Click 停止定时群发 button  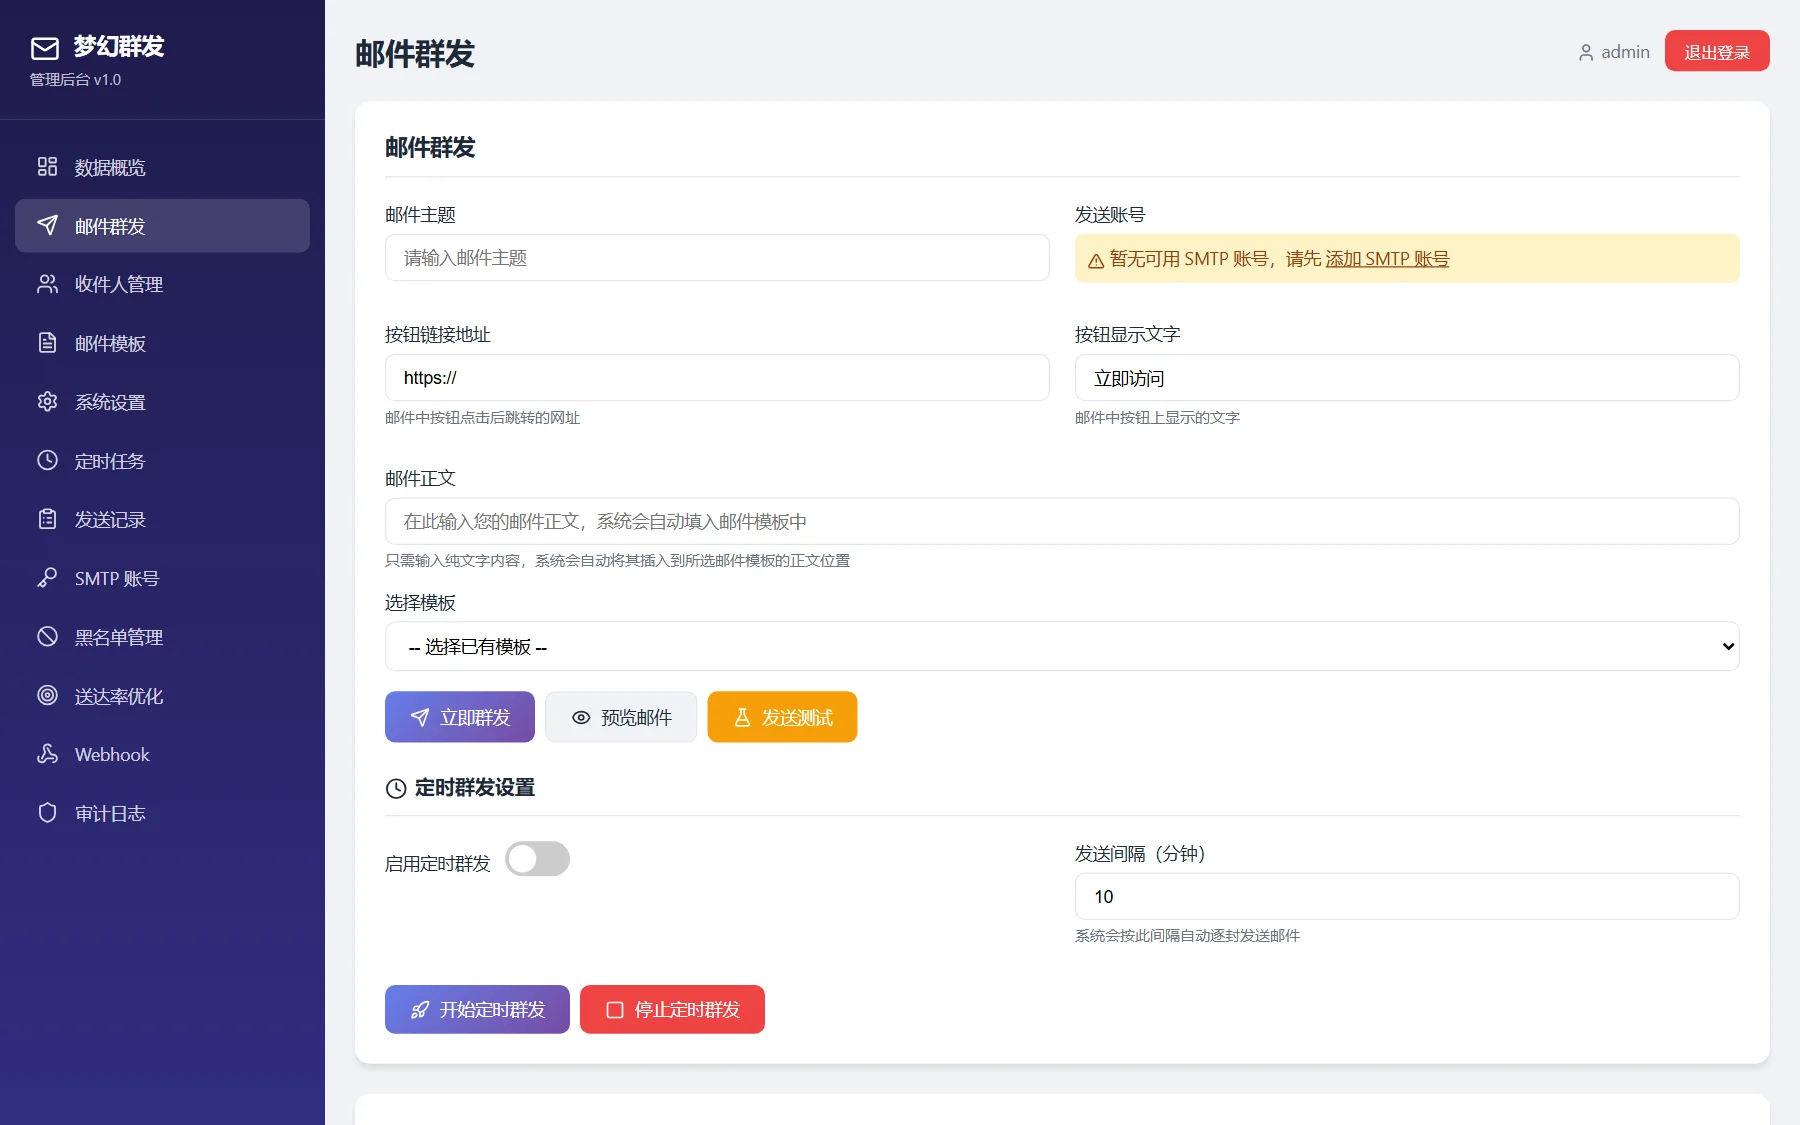tap(672, 1009)
